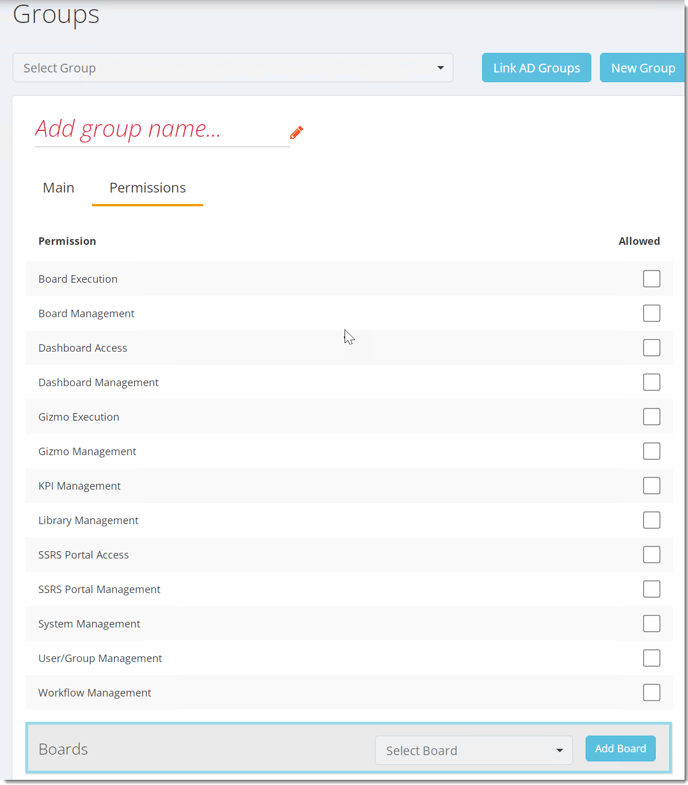The image size is (688, 785).
Task: Check the System Management permission
Action: point(651,624)
